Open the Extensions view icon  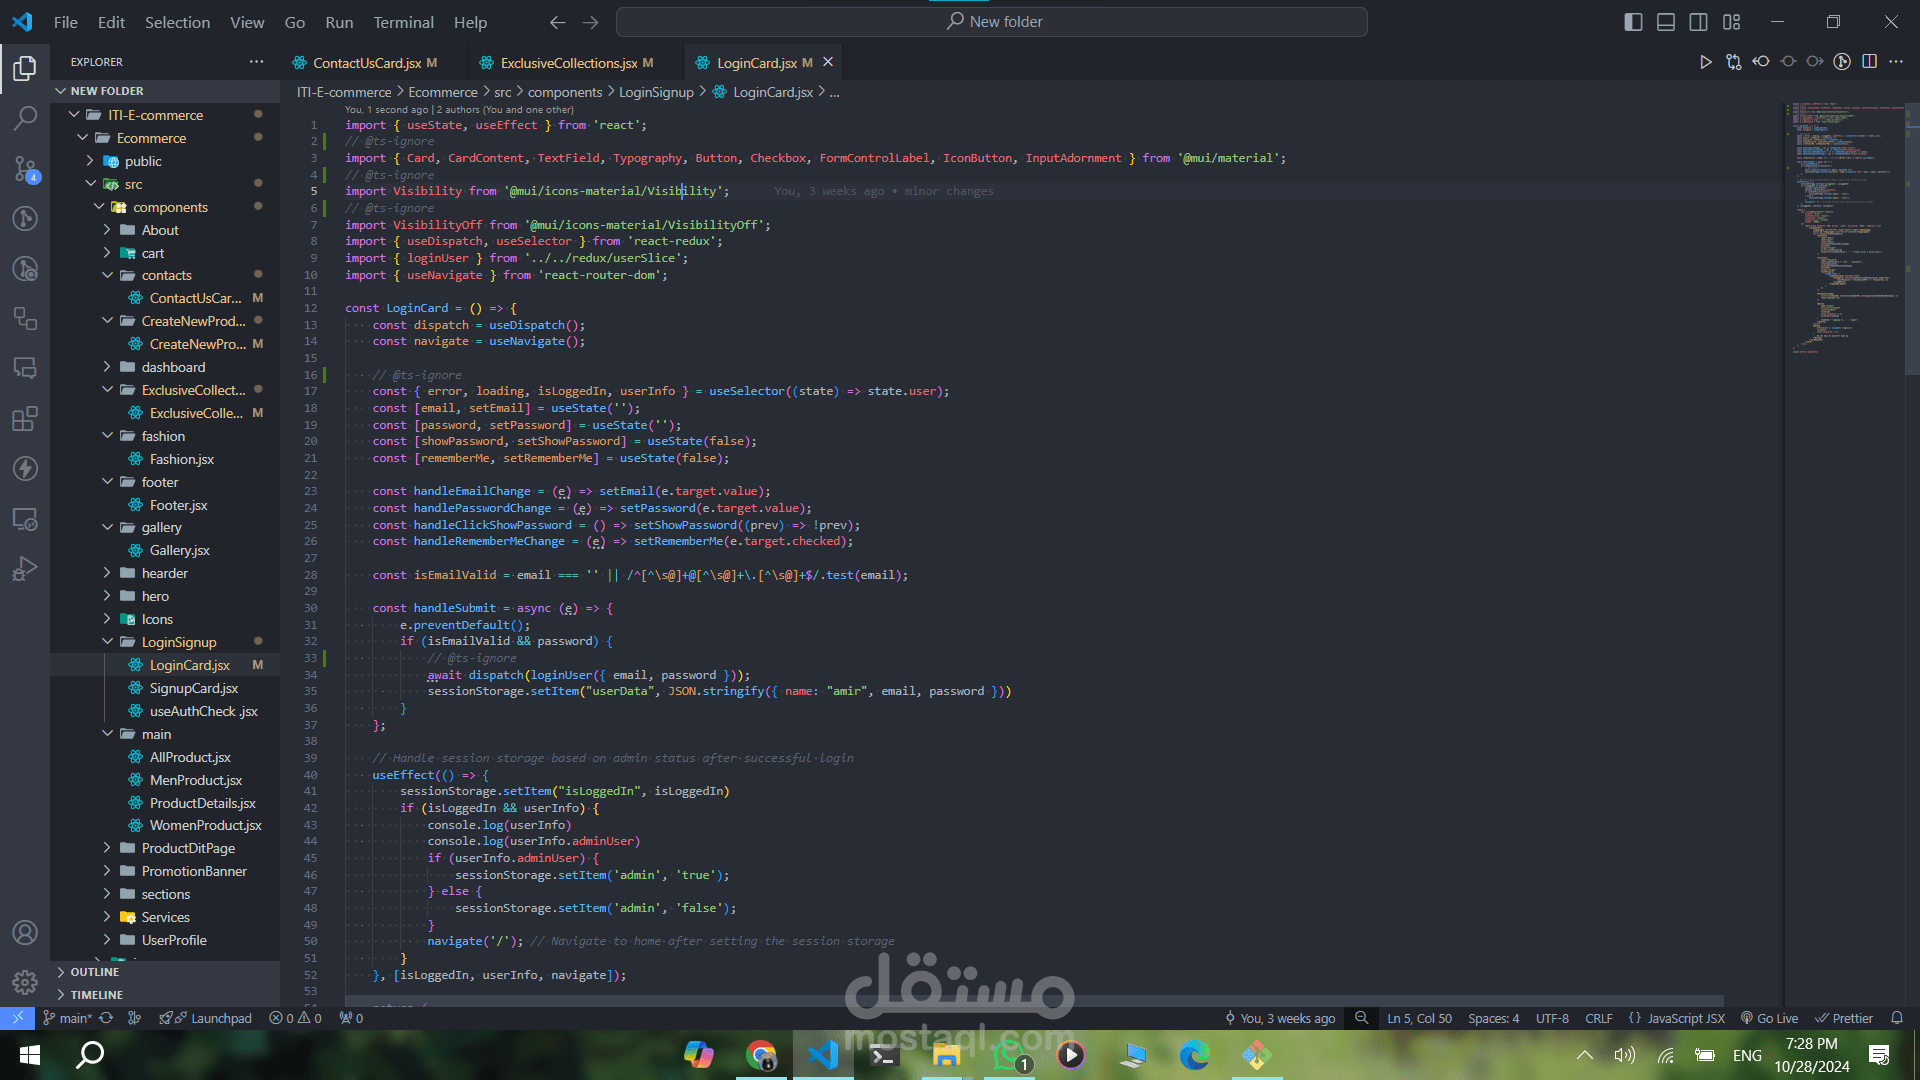[25, 418]
